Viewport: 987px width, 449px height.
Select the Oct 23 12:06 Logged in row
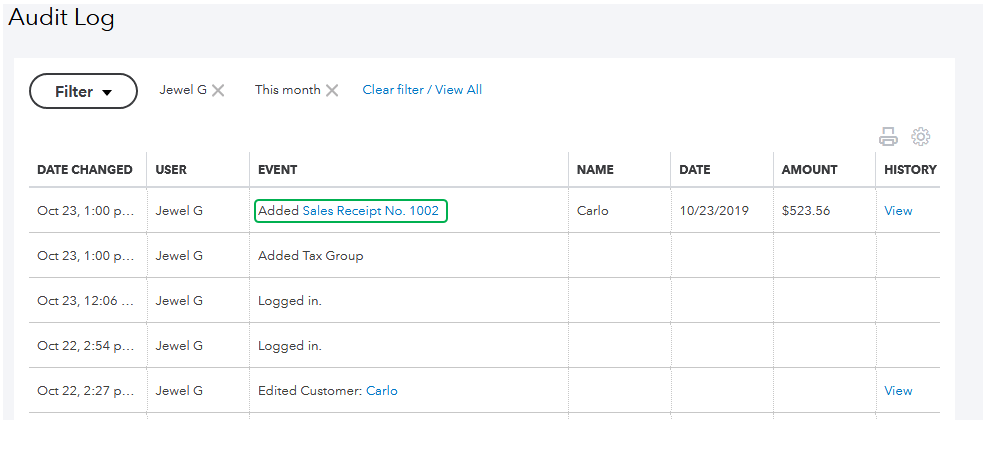tap(290, 301)
